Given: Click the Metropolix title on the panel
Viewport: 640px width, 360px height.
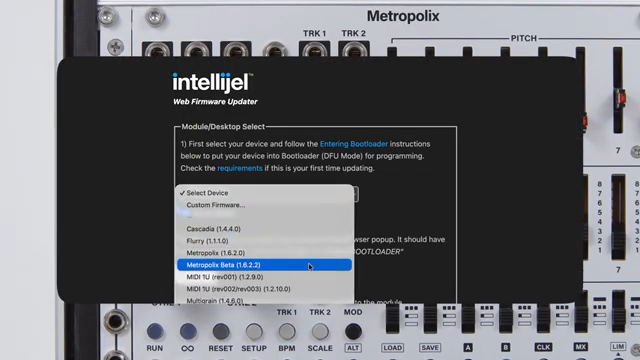Looking at the screenshot, I should click(403, 16).
